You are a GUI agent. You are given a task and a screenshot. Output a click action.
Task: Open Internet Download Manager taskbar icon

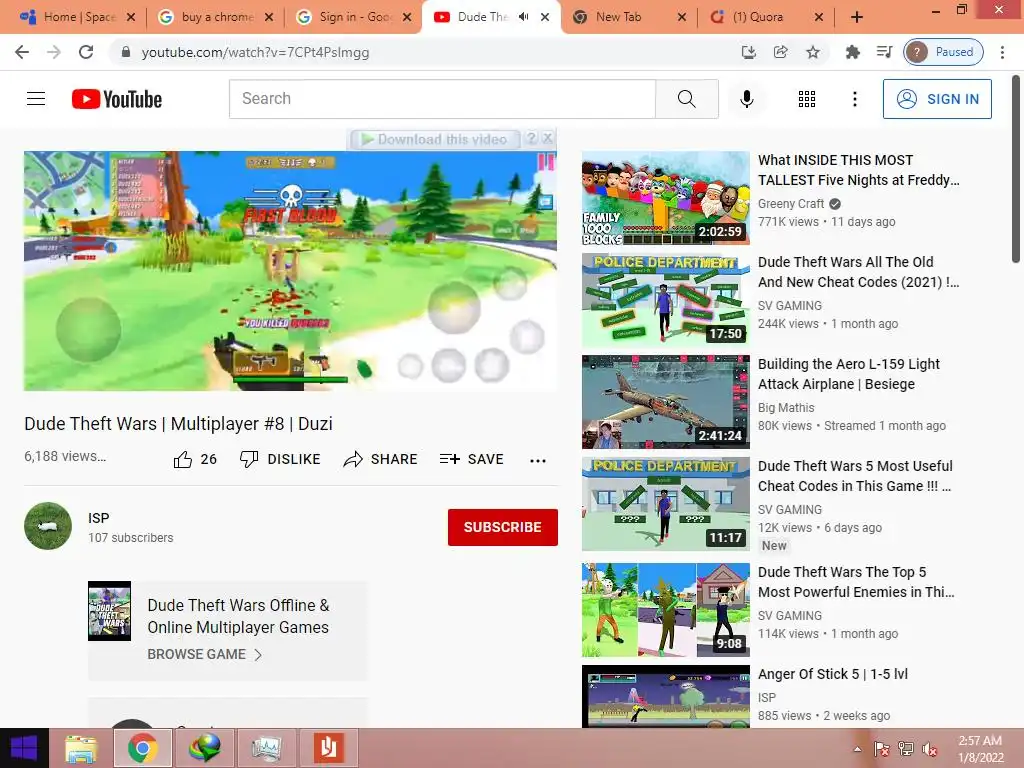(x=204, y=748)
